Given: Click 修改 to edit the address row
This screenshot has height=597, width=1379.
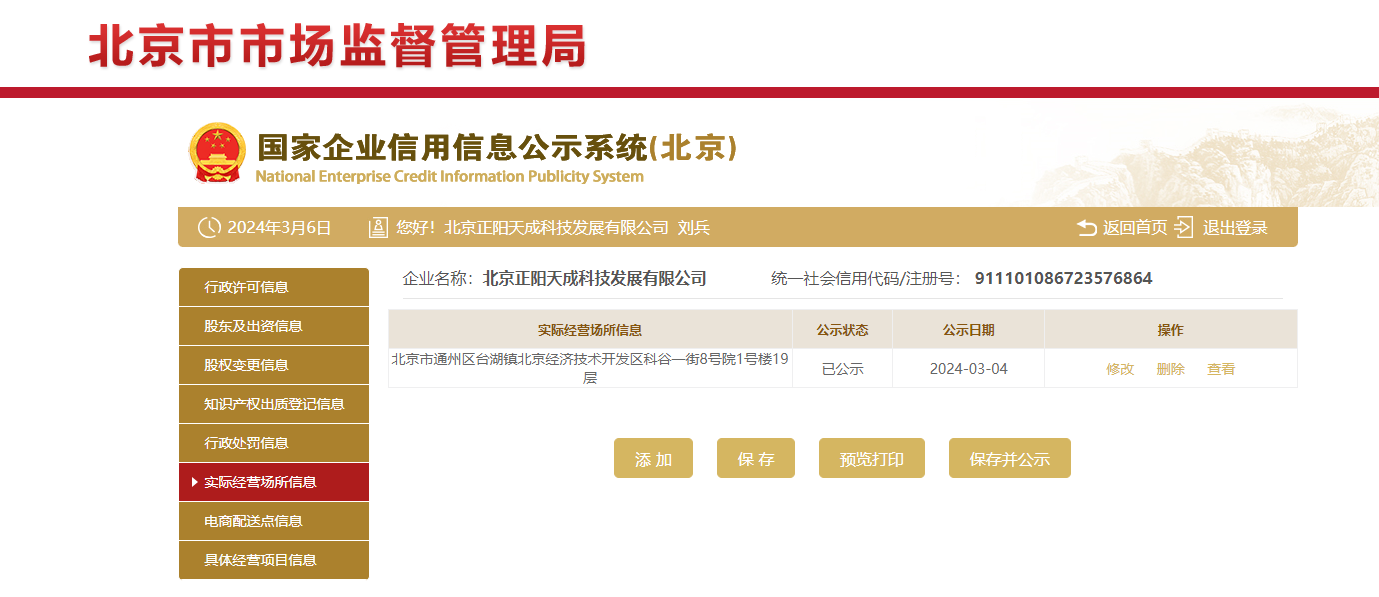Looking at the screenshot, I should pos(1120,369).
